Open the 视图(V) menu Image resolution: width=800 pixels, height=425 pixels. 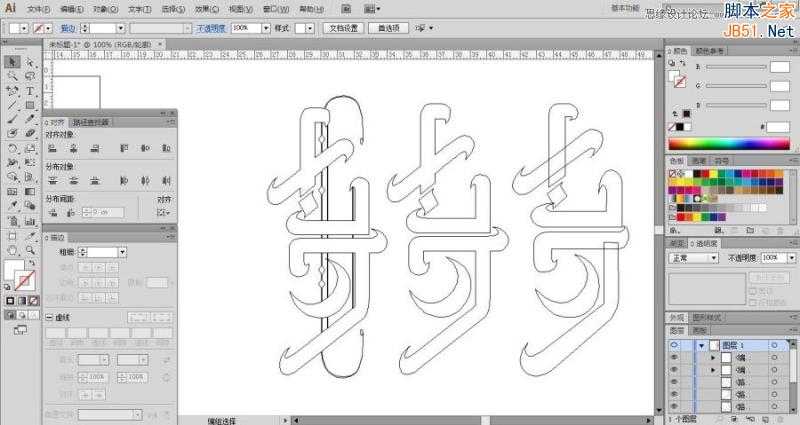(x=241, y=9)
